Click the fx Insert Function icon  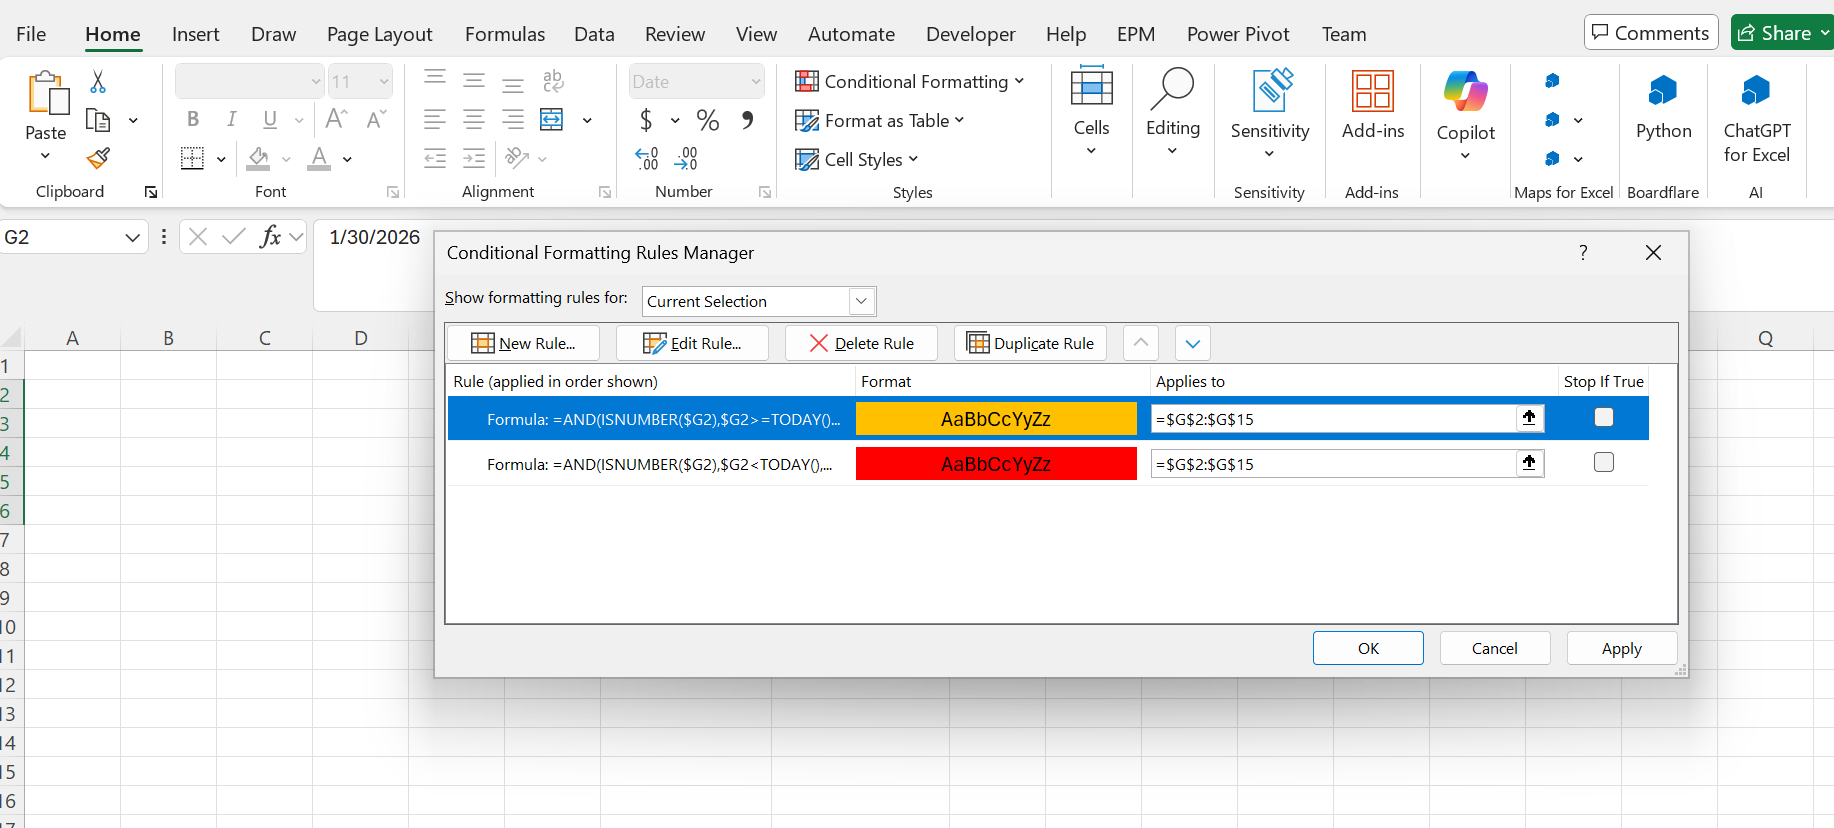pyautogui.click(x=270, y=237)
